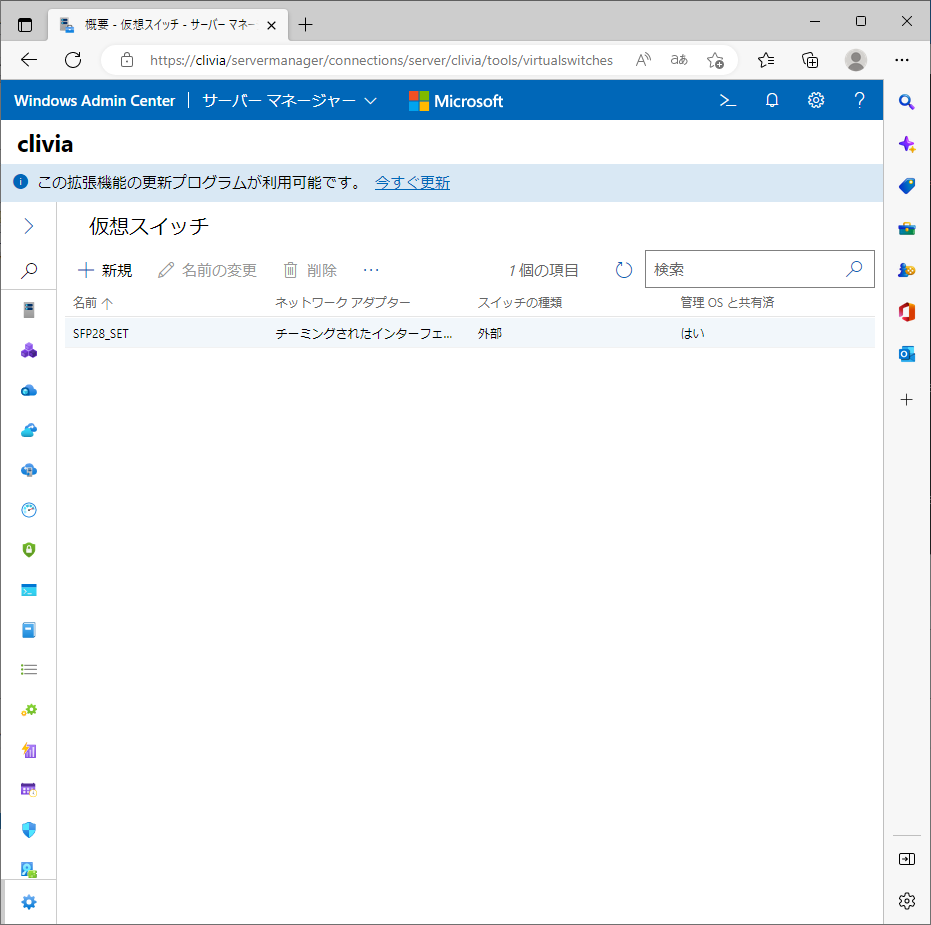Image resolution: width=931 pixels, height=925 pixels.
Task: Open the more actions ellipsis in the command bar
Action: (x=371, y=270)
